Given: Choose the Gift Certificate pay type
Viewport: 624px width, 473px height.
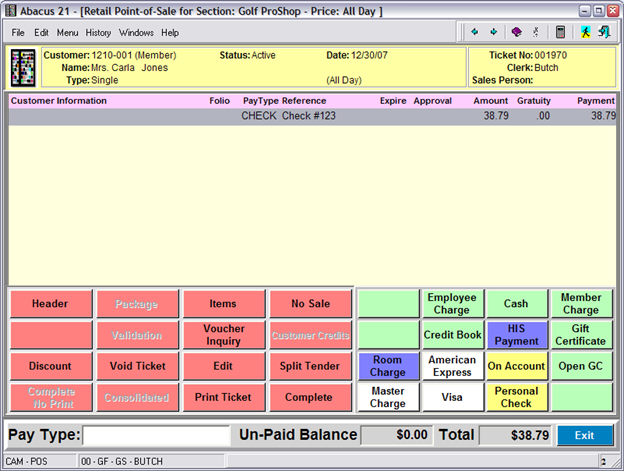Looking at the screenshot, I should click(581, 335).
